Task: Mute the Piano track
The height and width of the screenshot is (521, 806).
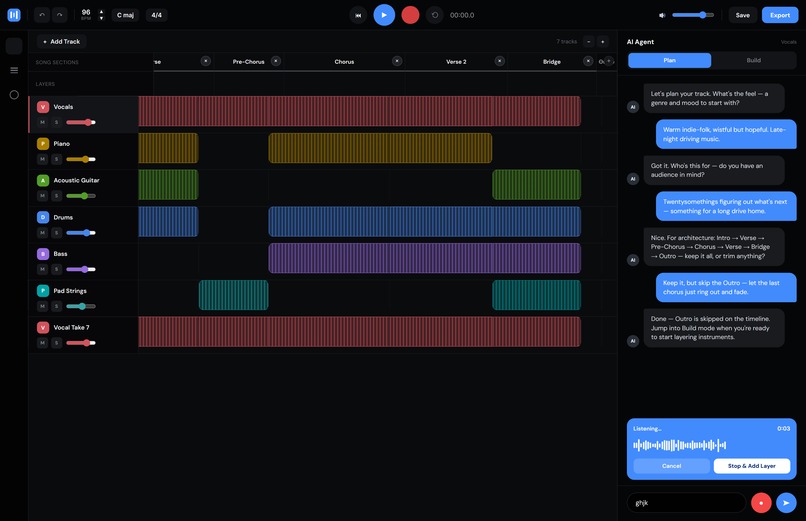Action: (x=43, y=159)
